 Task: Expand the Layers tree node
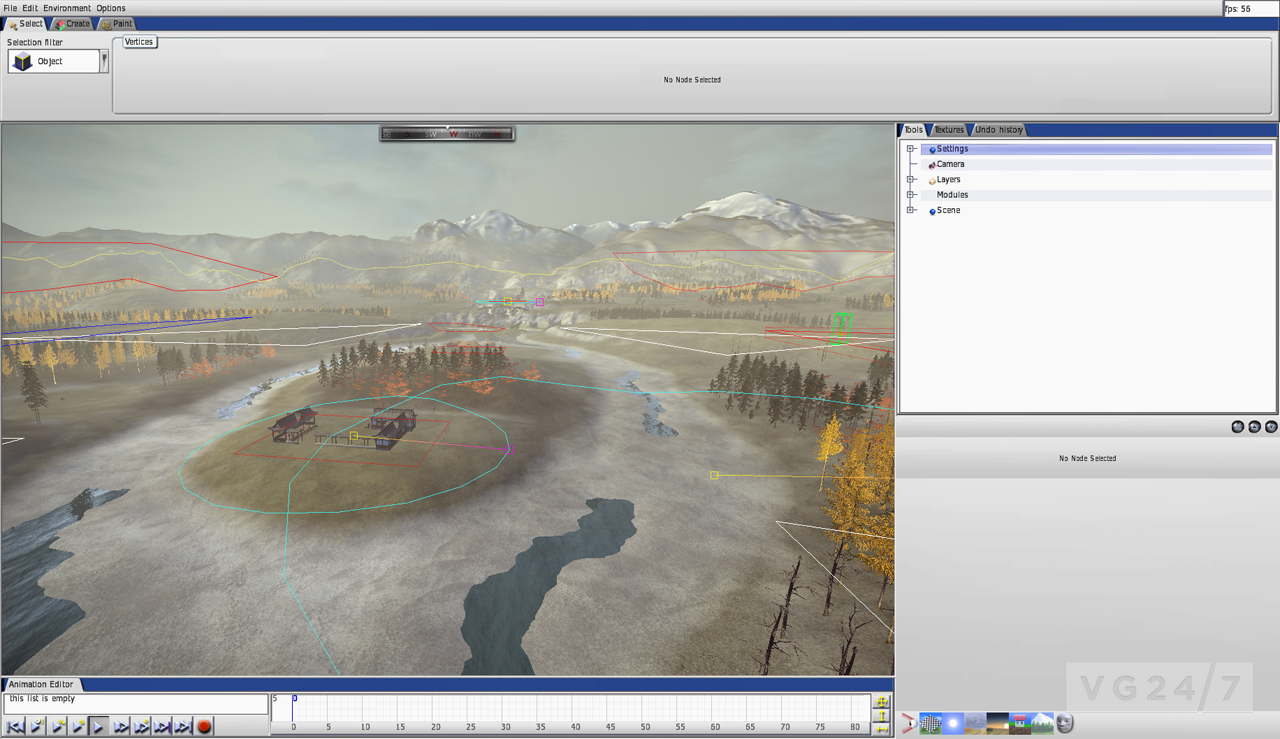click(x=911, y=180)
